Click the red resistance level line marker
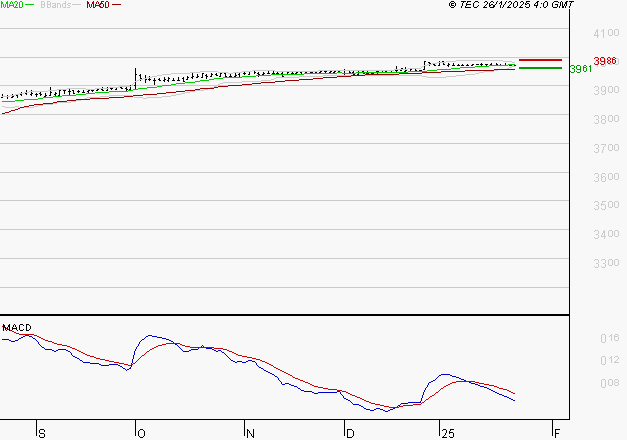This screenshot has width=627, height=440. point(540,60)
